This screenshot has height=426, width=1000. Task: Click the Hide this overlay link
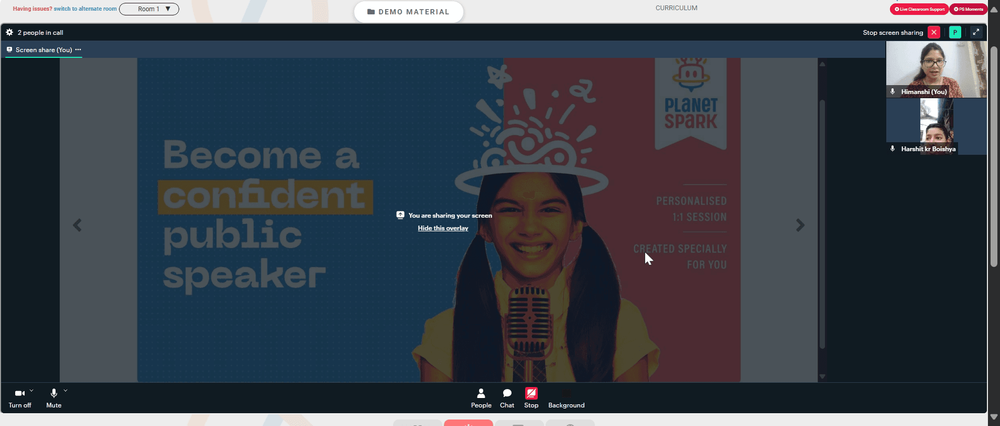(x=443, y=228)
